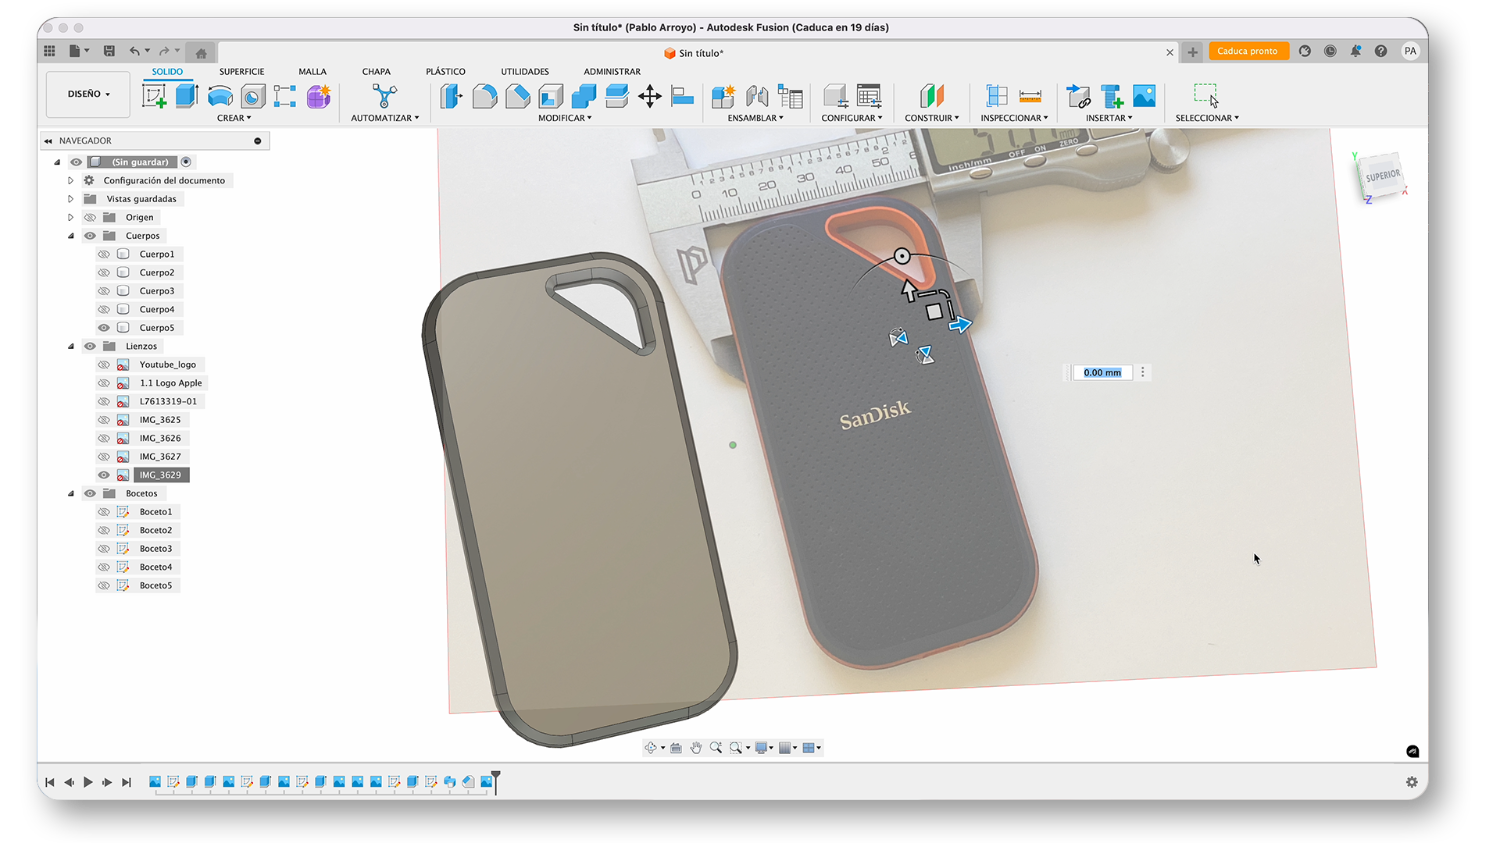Select the Extrude tool
Screen dimensions: 1500x843
click(187, 96)
